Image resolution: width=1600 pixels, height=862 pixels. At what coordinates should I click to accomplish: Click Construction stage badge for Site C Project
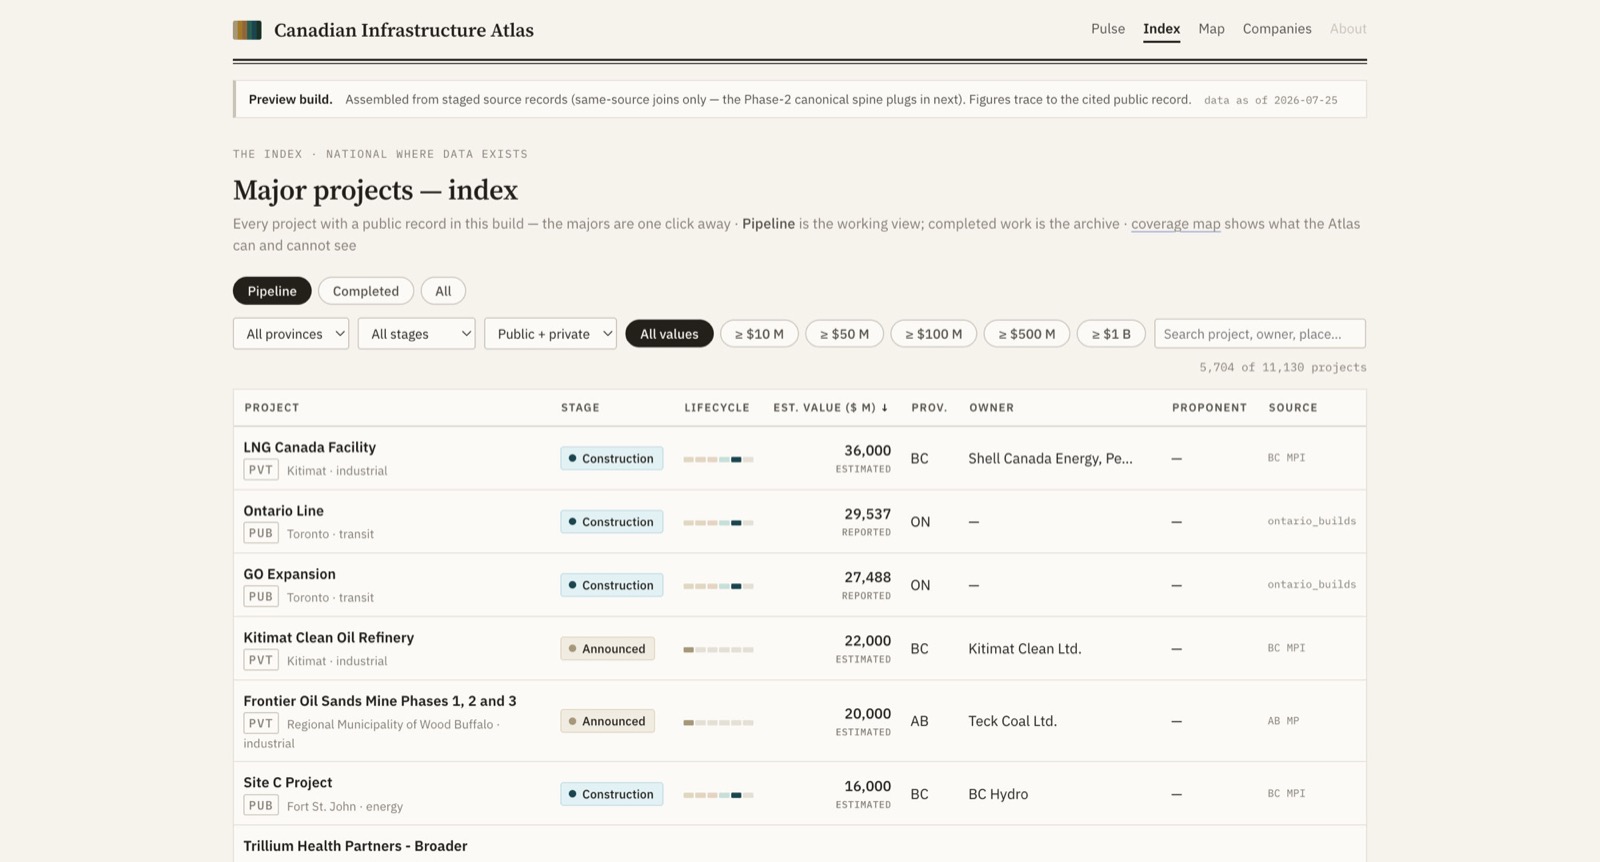coord(612,794)
